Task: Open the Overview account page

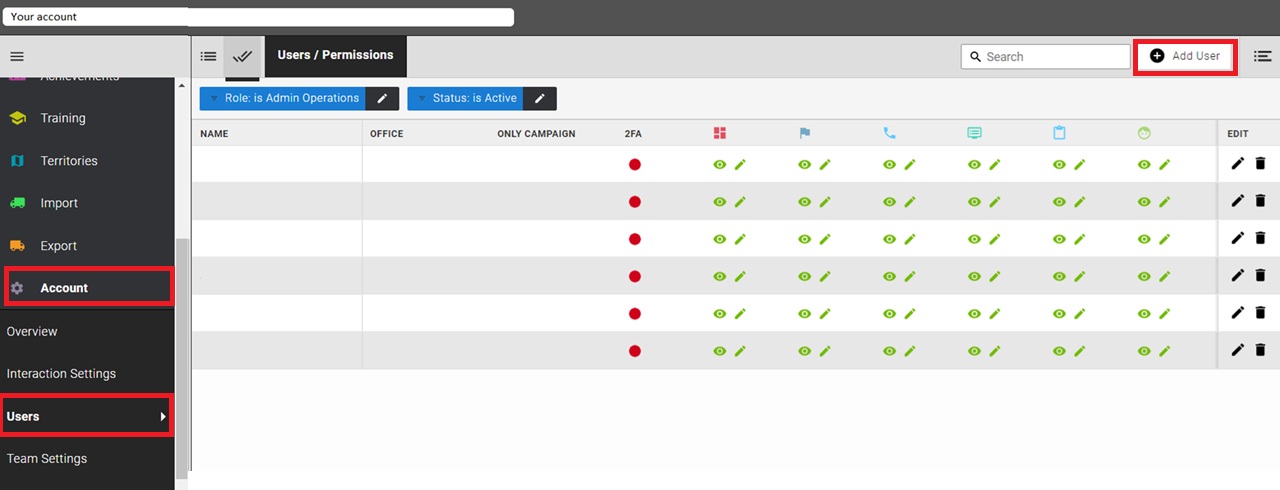Action: click(32, 331)
